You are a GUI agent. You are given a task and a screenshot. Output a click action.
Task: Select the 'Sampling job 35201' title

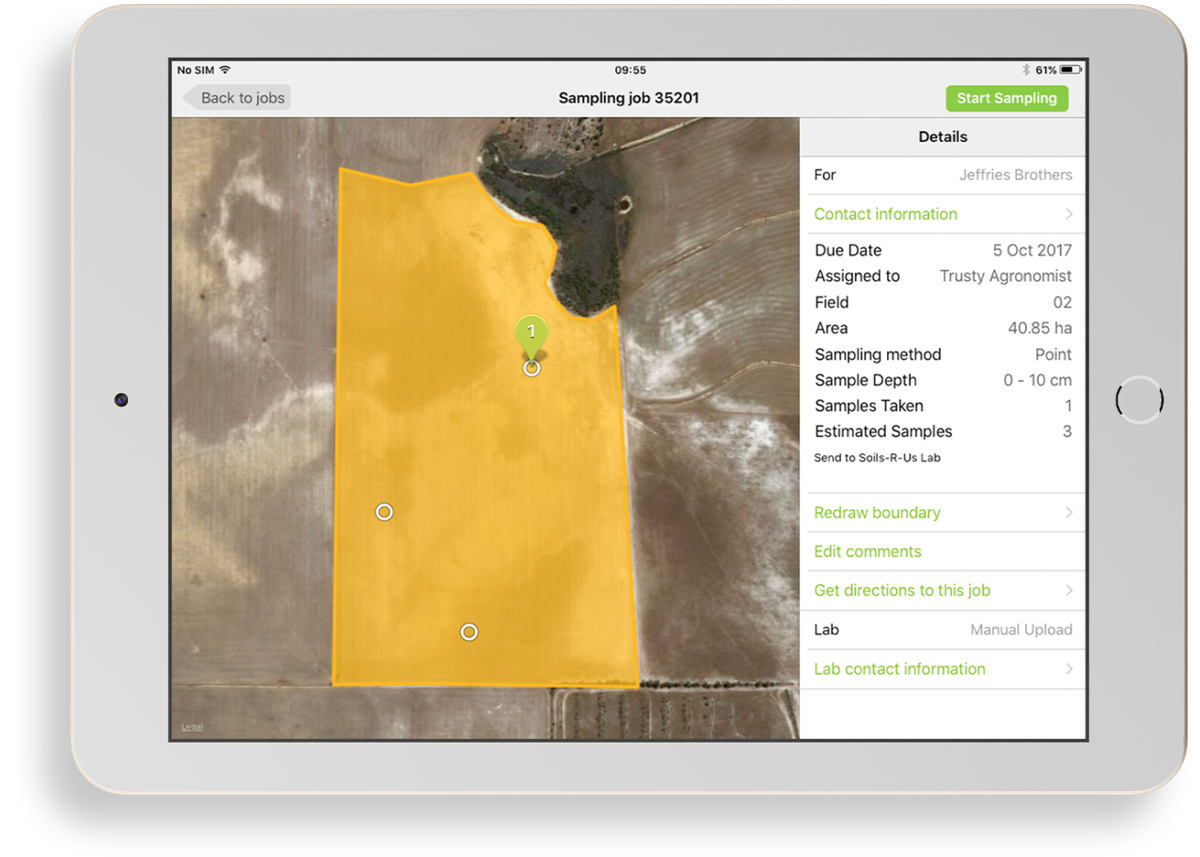(x=629, y=98)
